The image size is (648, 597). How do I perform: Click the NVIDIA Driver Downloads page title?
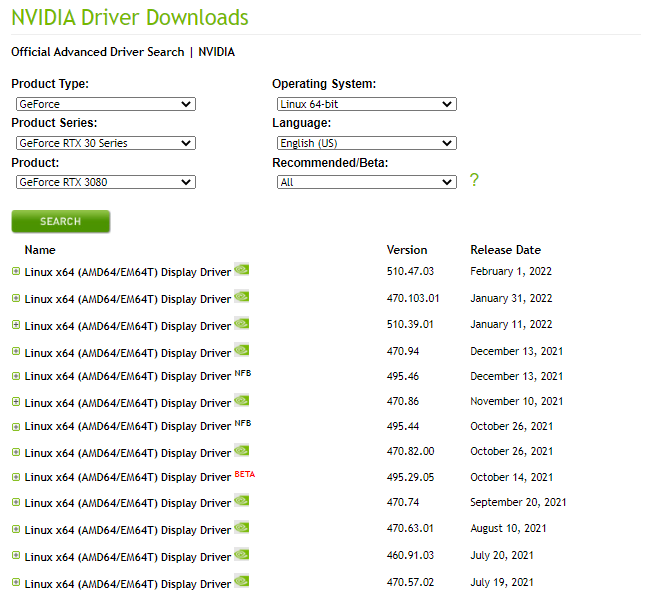click(130, 17)
